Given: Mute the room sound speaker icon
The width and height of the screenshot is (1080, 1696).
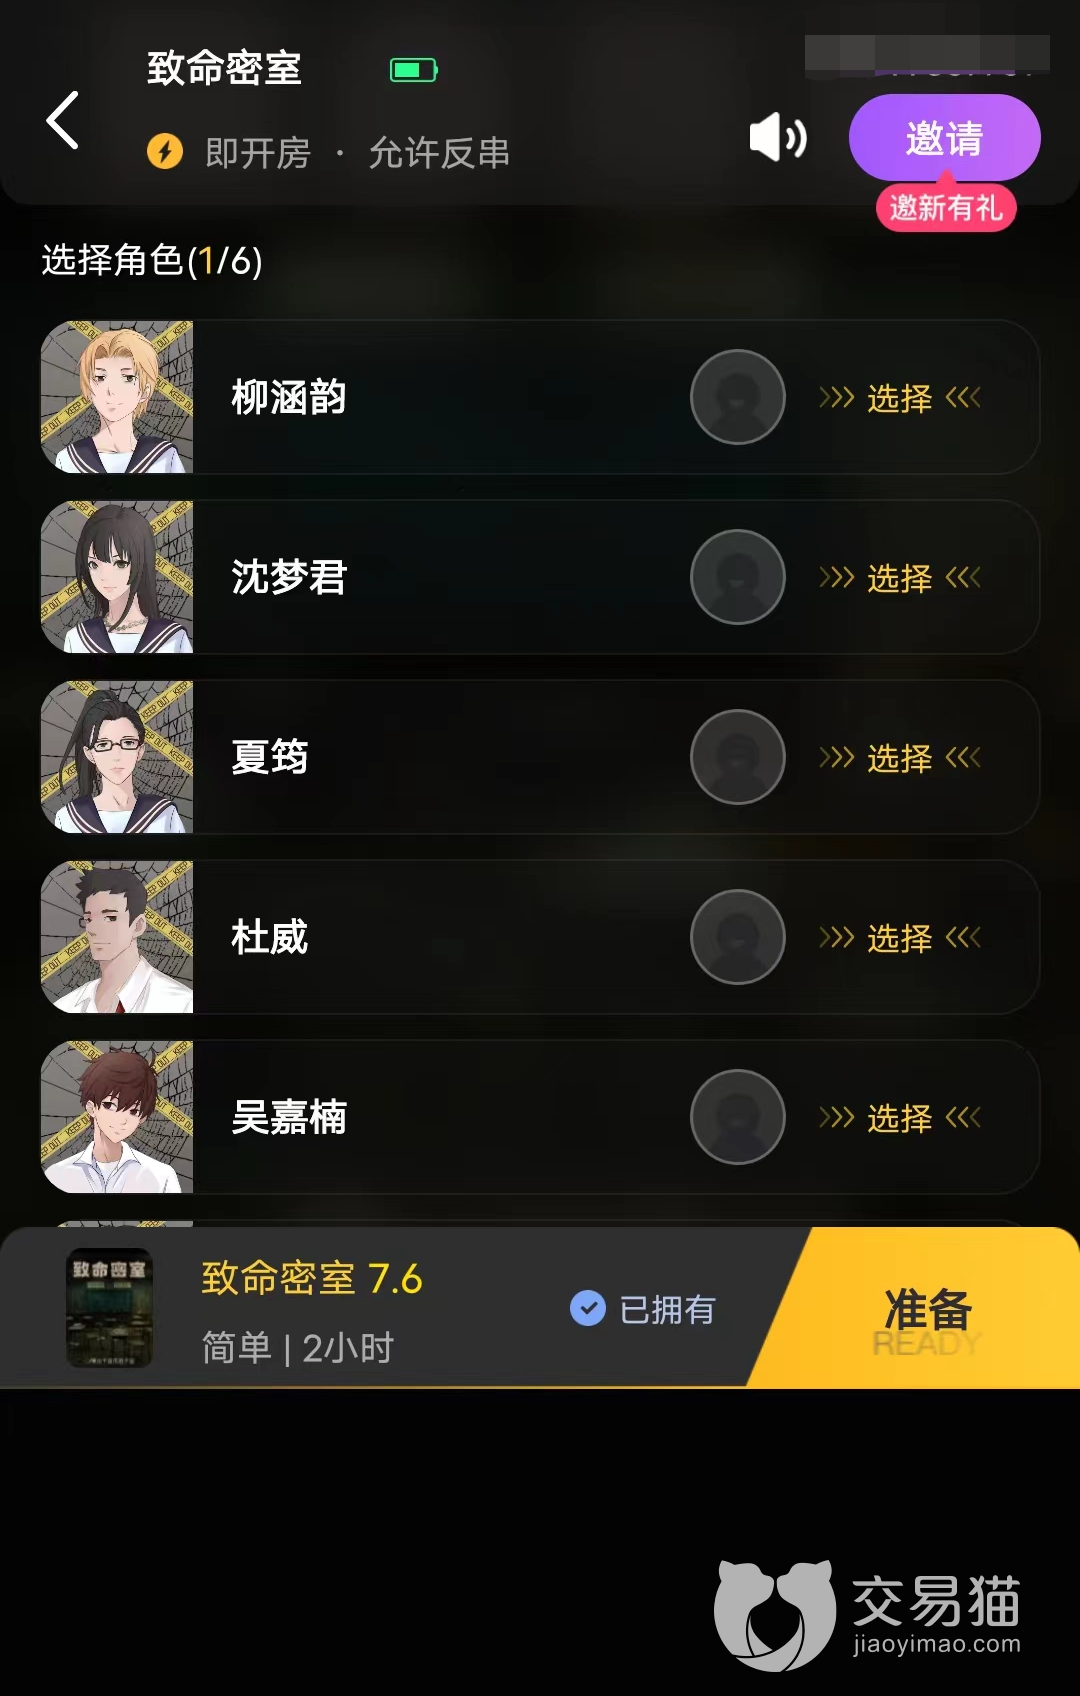Looking at the screenshot, I should tap(778, 137).
